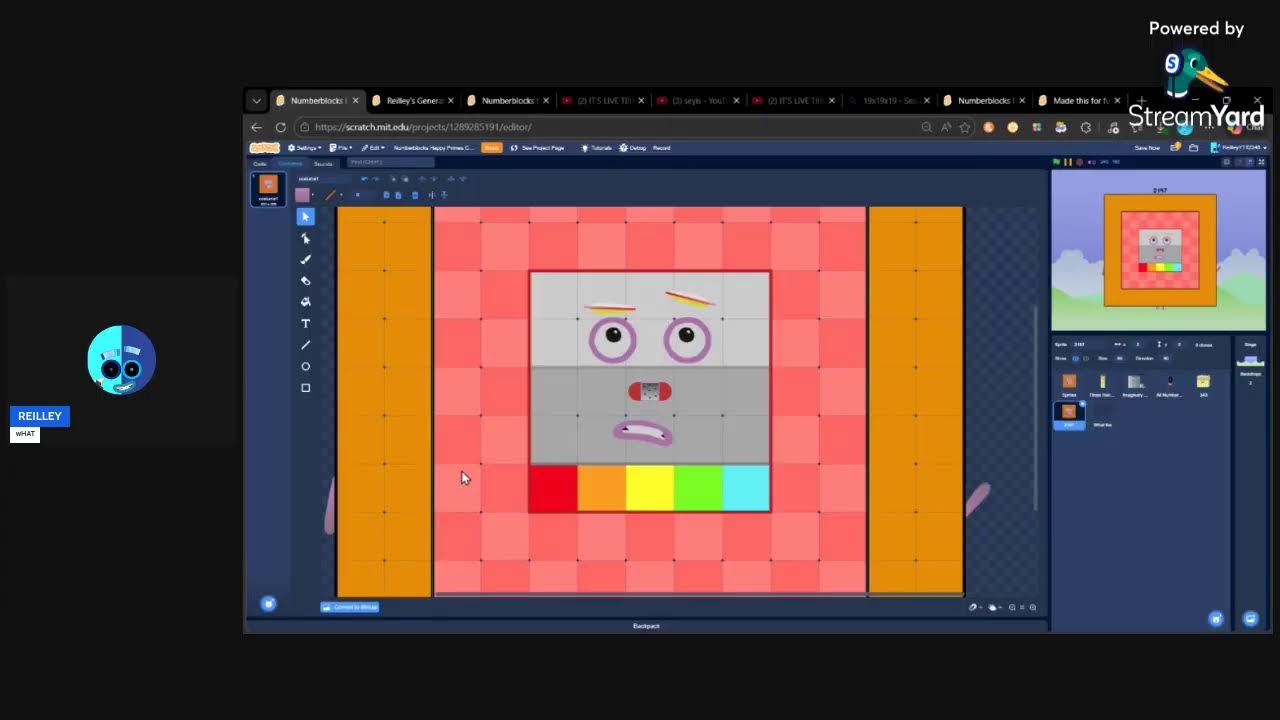Open the Edit dropdown menu
The height and width of the screenshot is (720, 1280).
(373, 148)
